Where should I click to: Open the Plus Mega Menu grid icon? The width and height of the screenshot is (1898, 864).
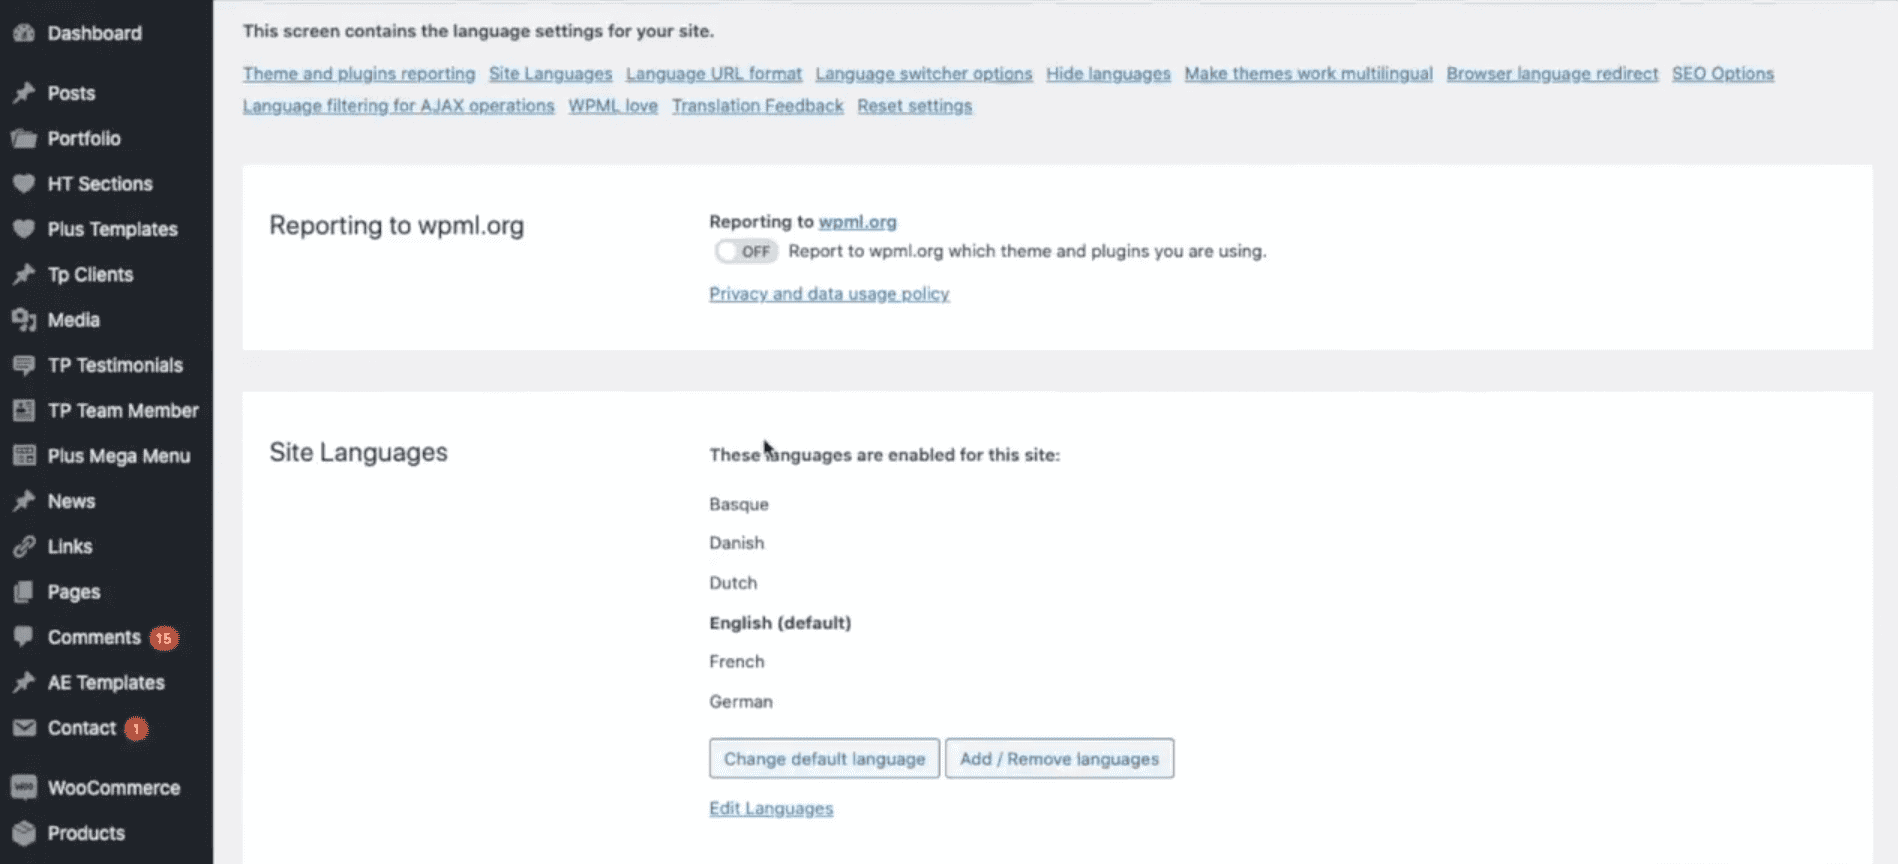coord(23,456)
